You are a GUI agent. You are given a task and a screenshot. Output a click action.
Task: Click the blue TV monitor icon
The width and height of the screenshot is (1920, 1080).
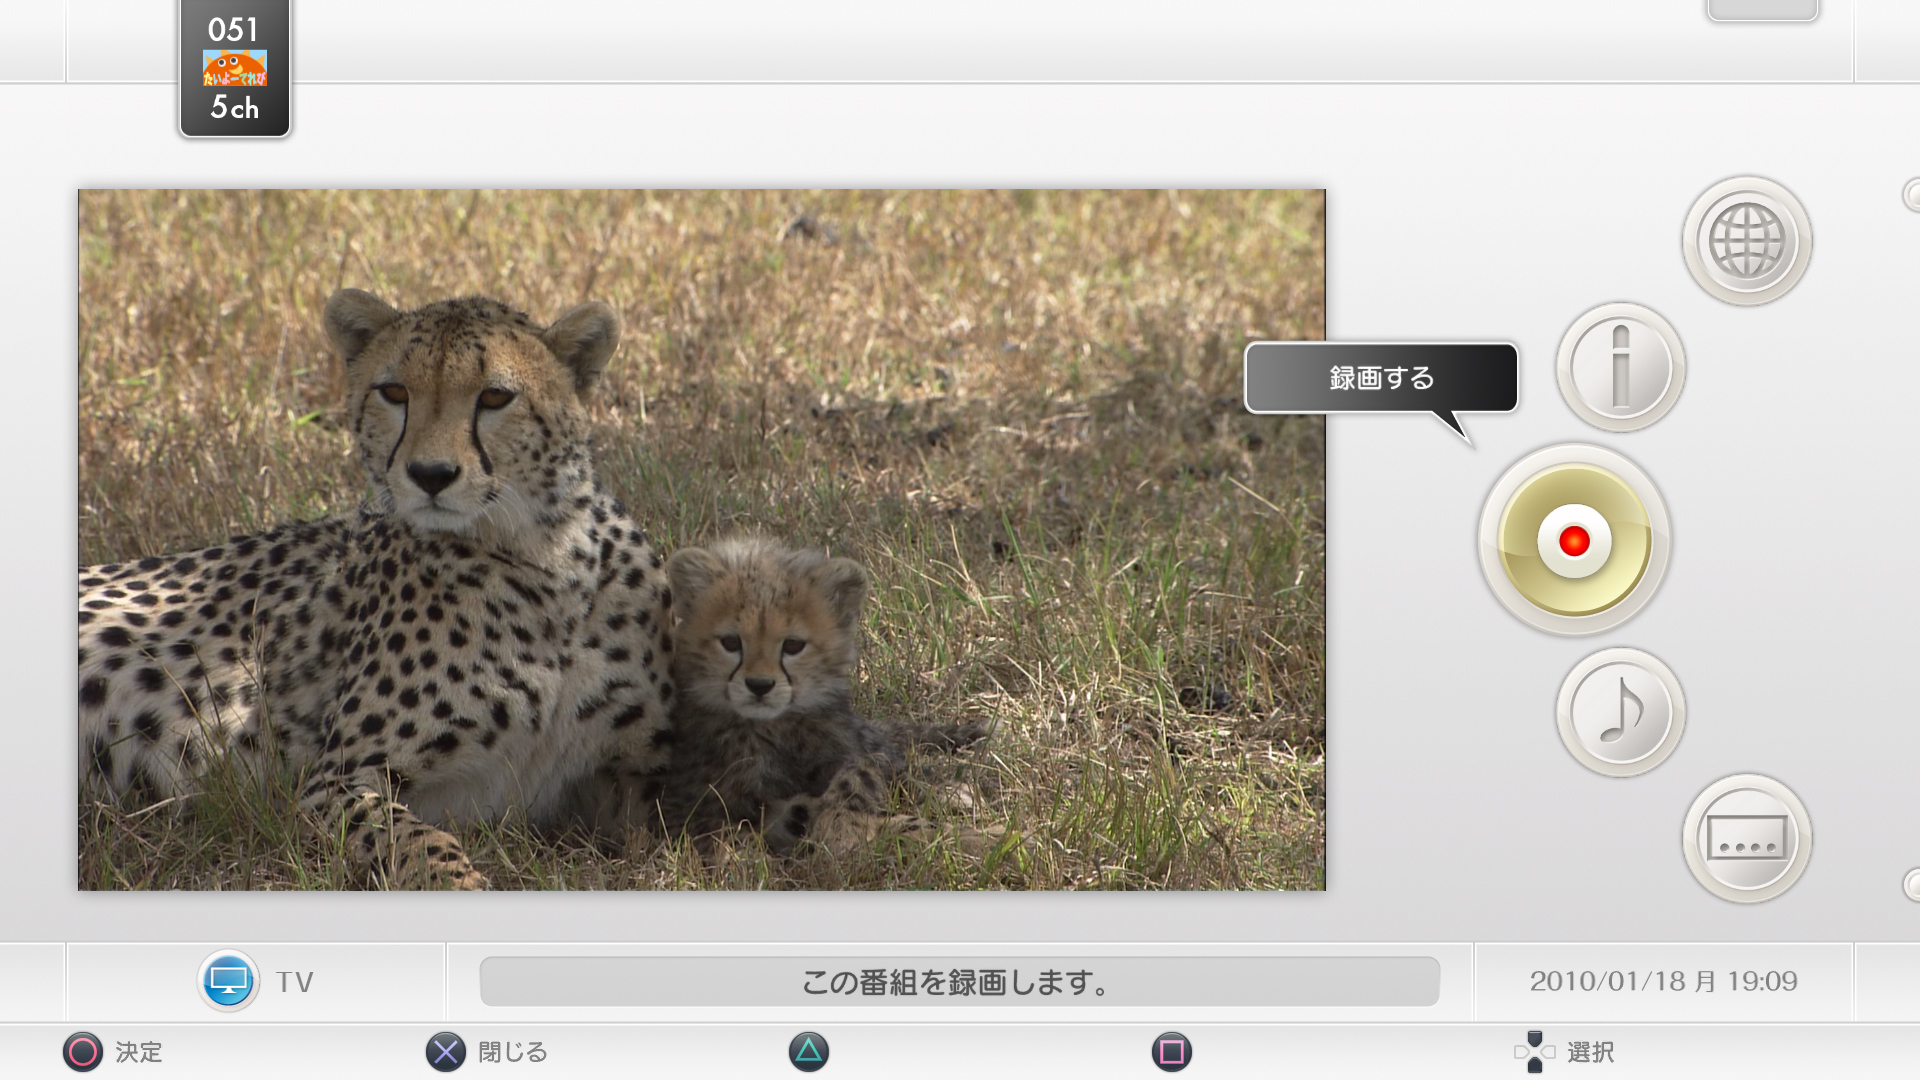click(x=228, y=981)
